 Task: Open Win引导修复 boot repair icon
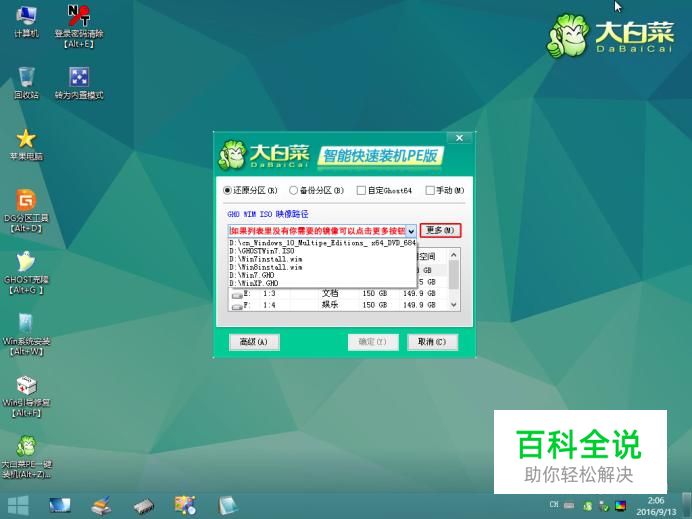(x=26, y=396)
